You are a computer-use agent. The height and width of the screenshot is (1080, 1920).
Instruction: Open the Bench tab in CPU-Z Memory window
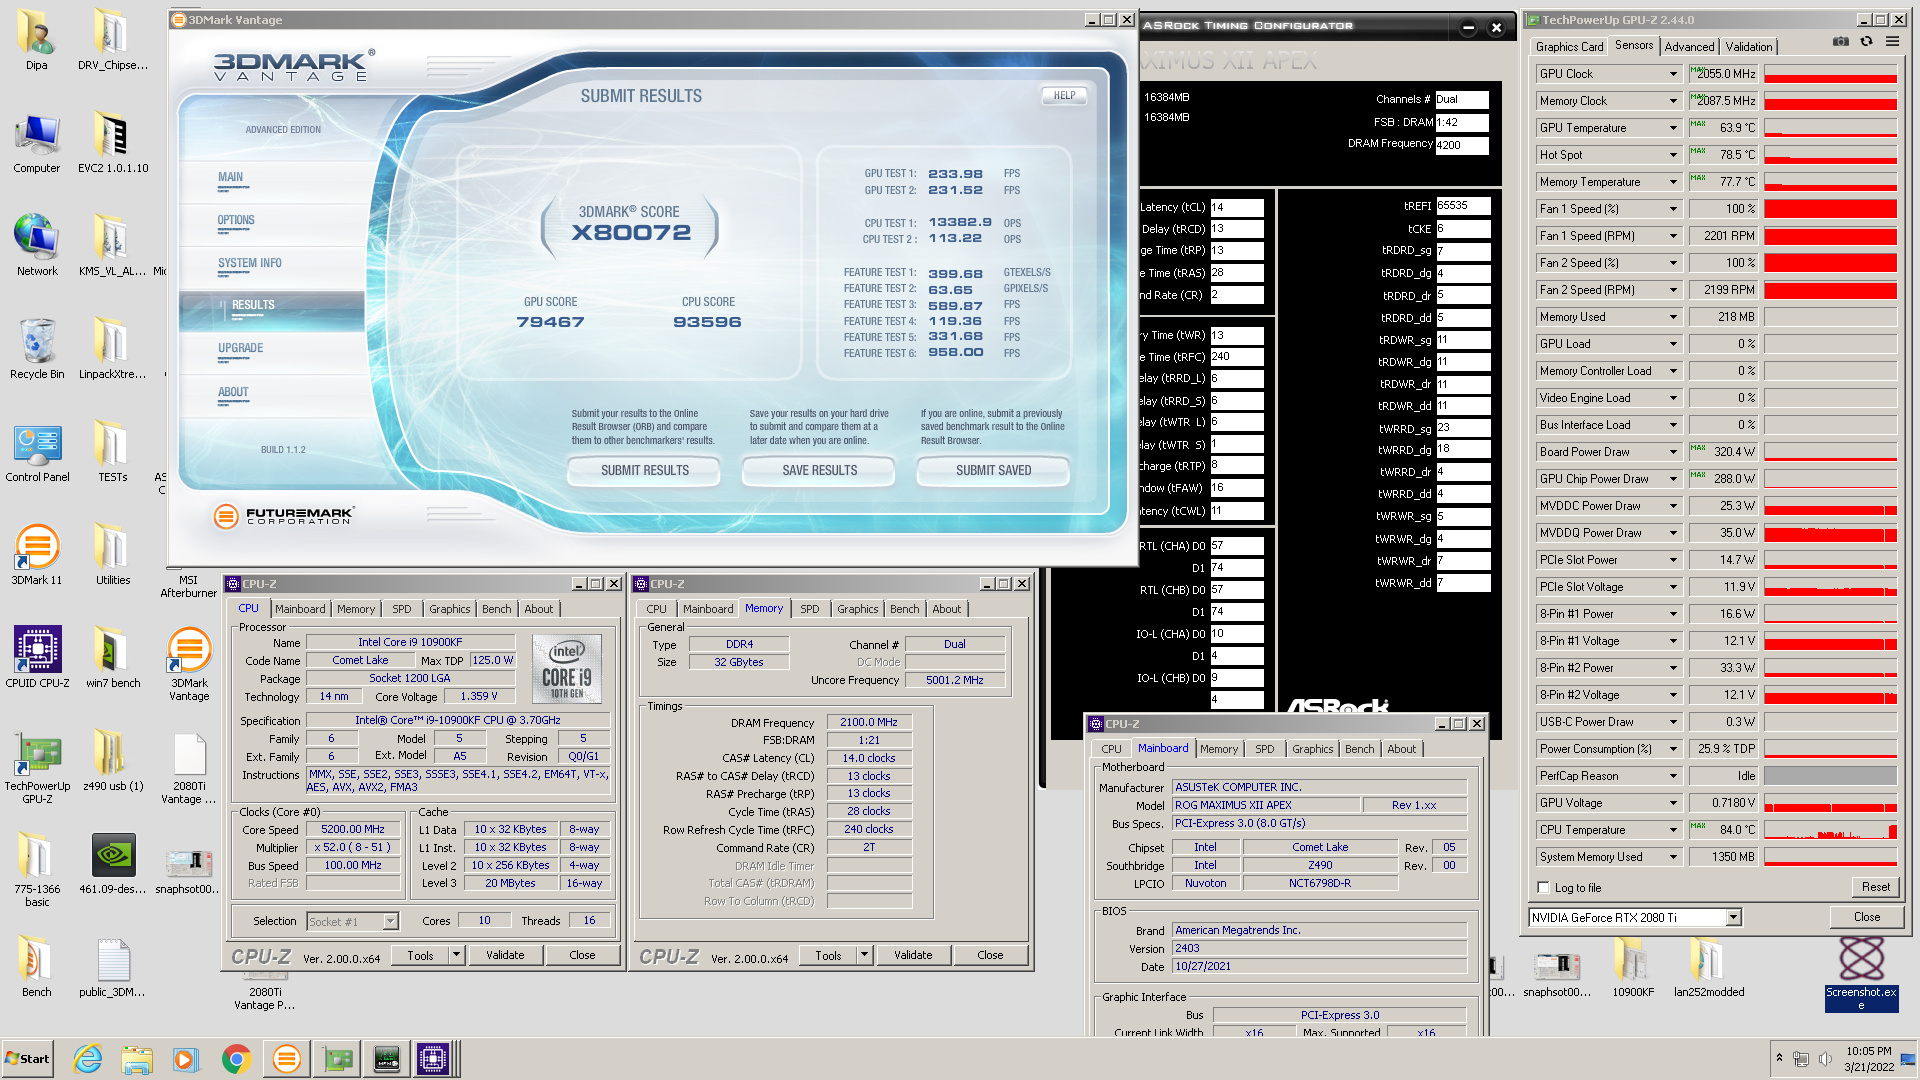coord(904,609)
